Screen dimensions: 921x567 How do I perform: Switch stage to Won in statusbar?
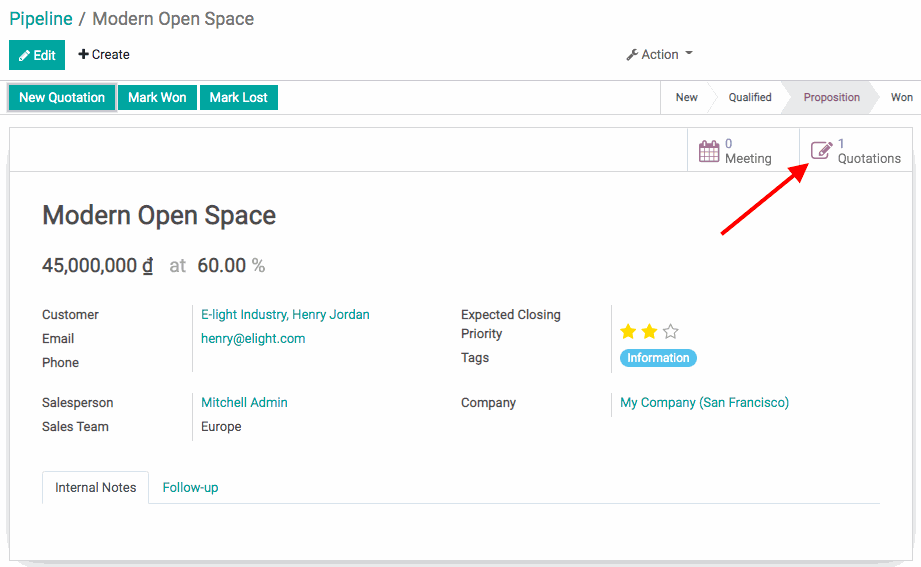click(901, 97)
